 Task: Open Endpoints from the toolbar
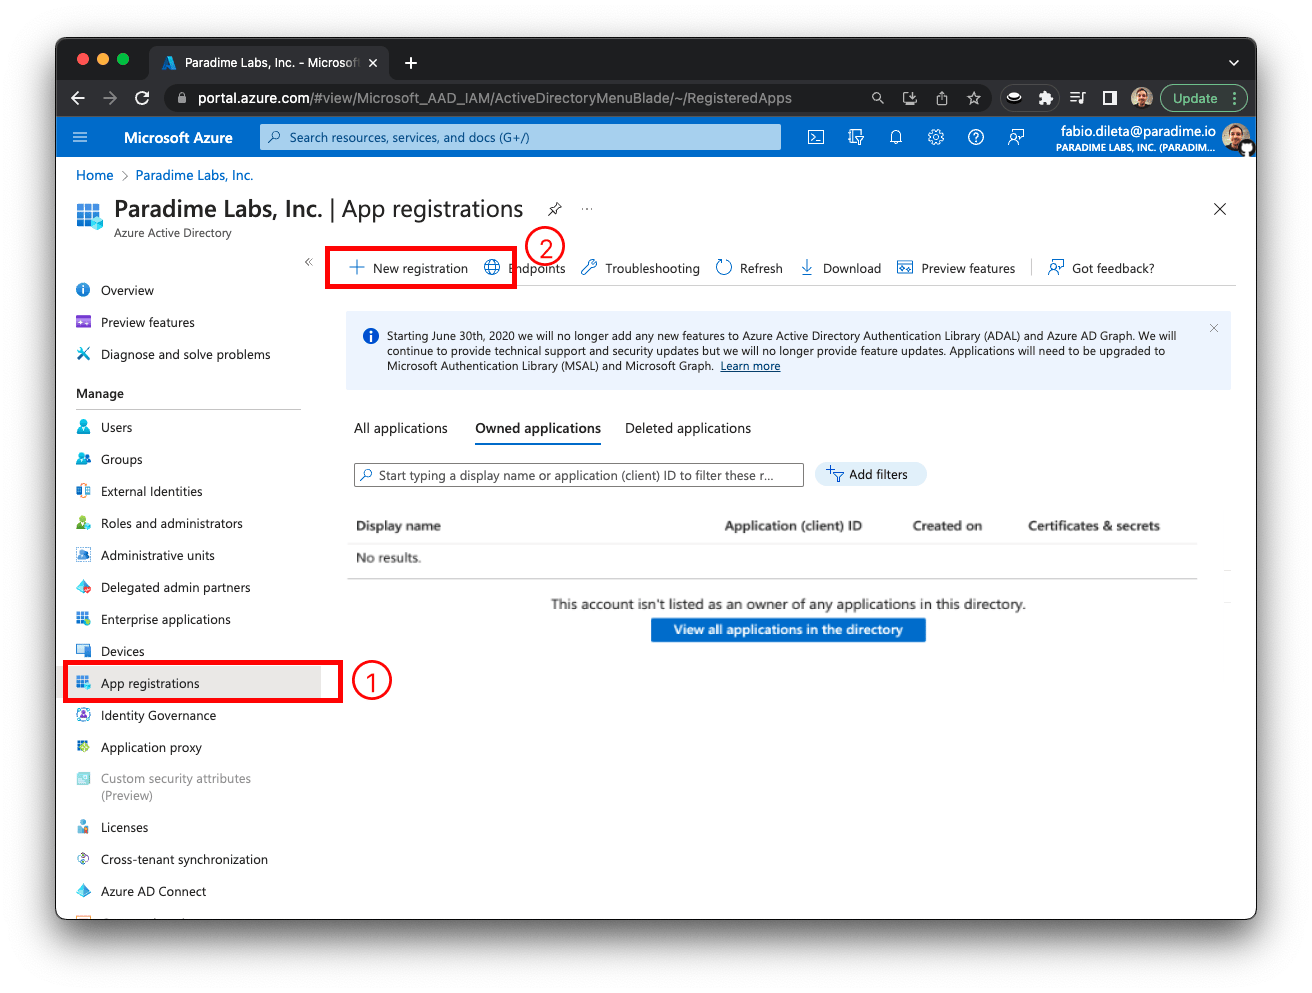[x=525, y=268]
